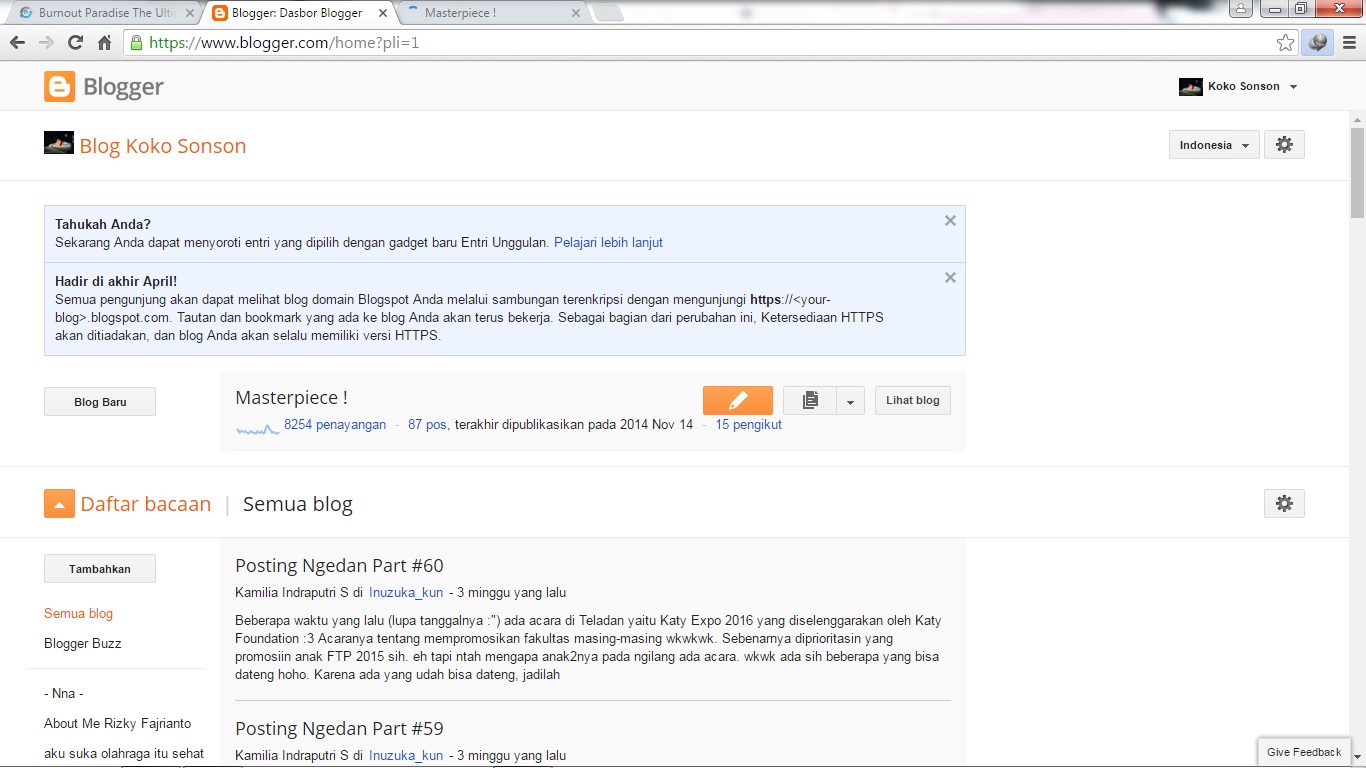Open the 87 pos link
The width and height of the screenshot is (1366, 768).
point(427,424)
